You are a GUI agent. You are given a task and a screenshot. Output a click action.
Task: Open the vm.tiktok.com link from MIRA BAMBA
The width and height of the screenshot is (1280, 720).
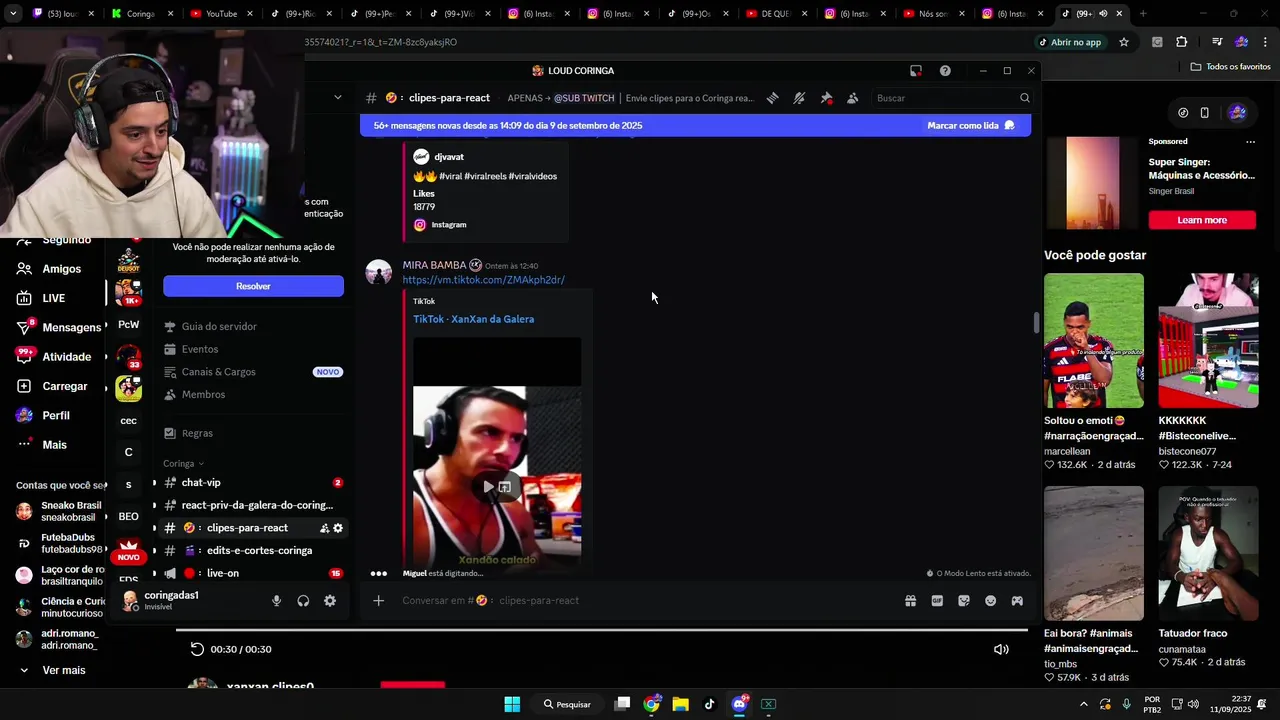(x=483, y=280)
